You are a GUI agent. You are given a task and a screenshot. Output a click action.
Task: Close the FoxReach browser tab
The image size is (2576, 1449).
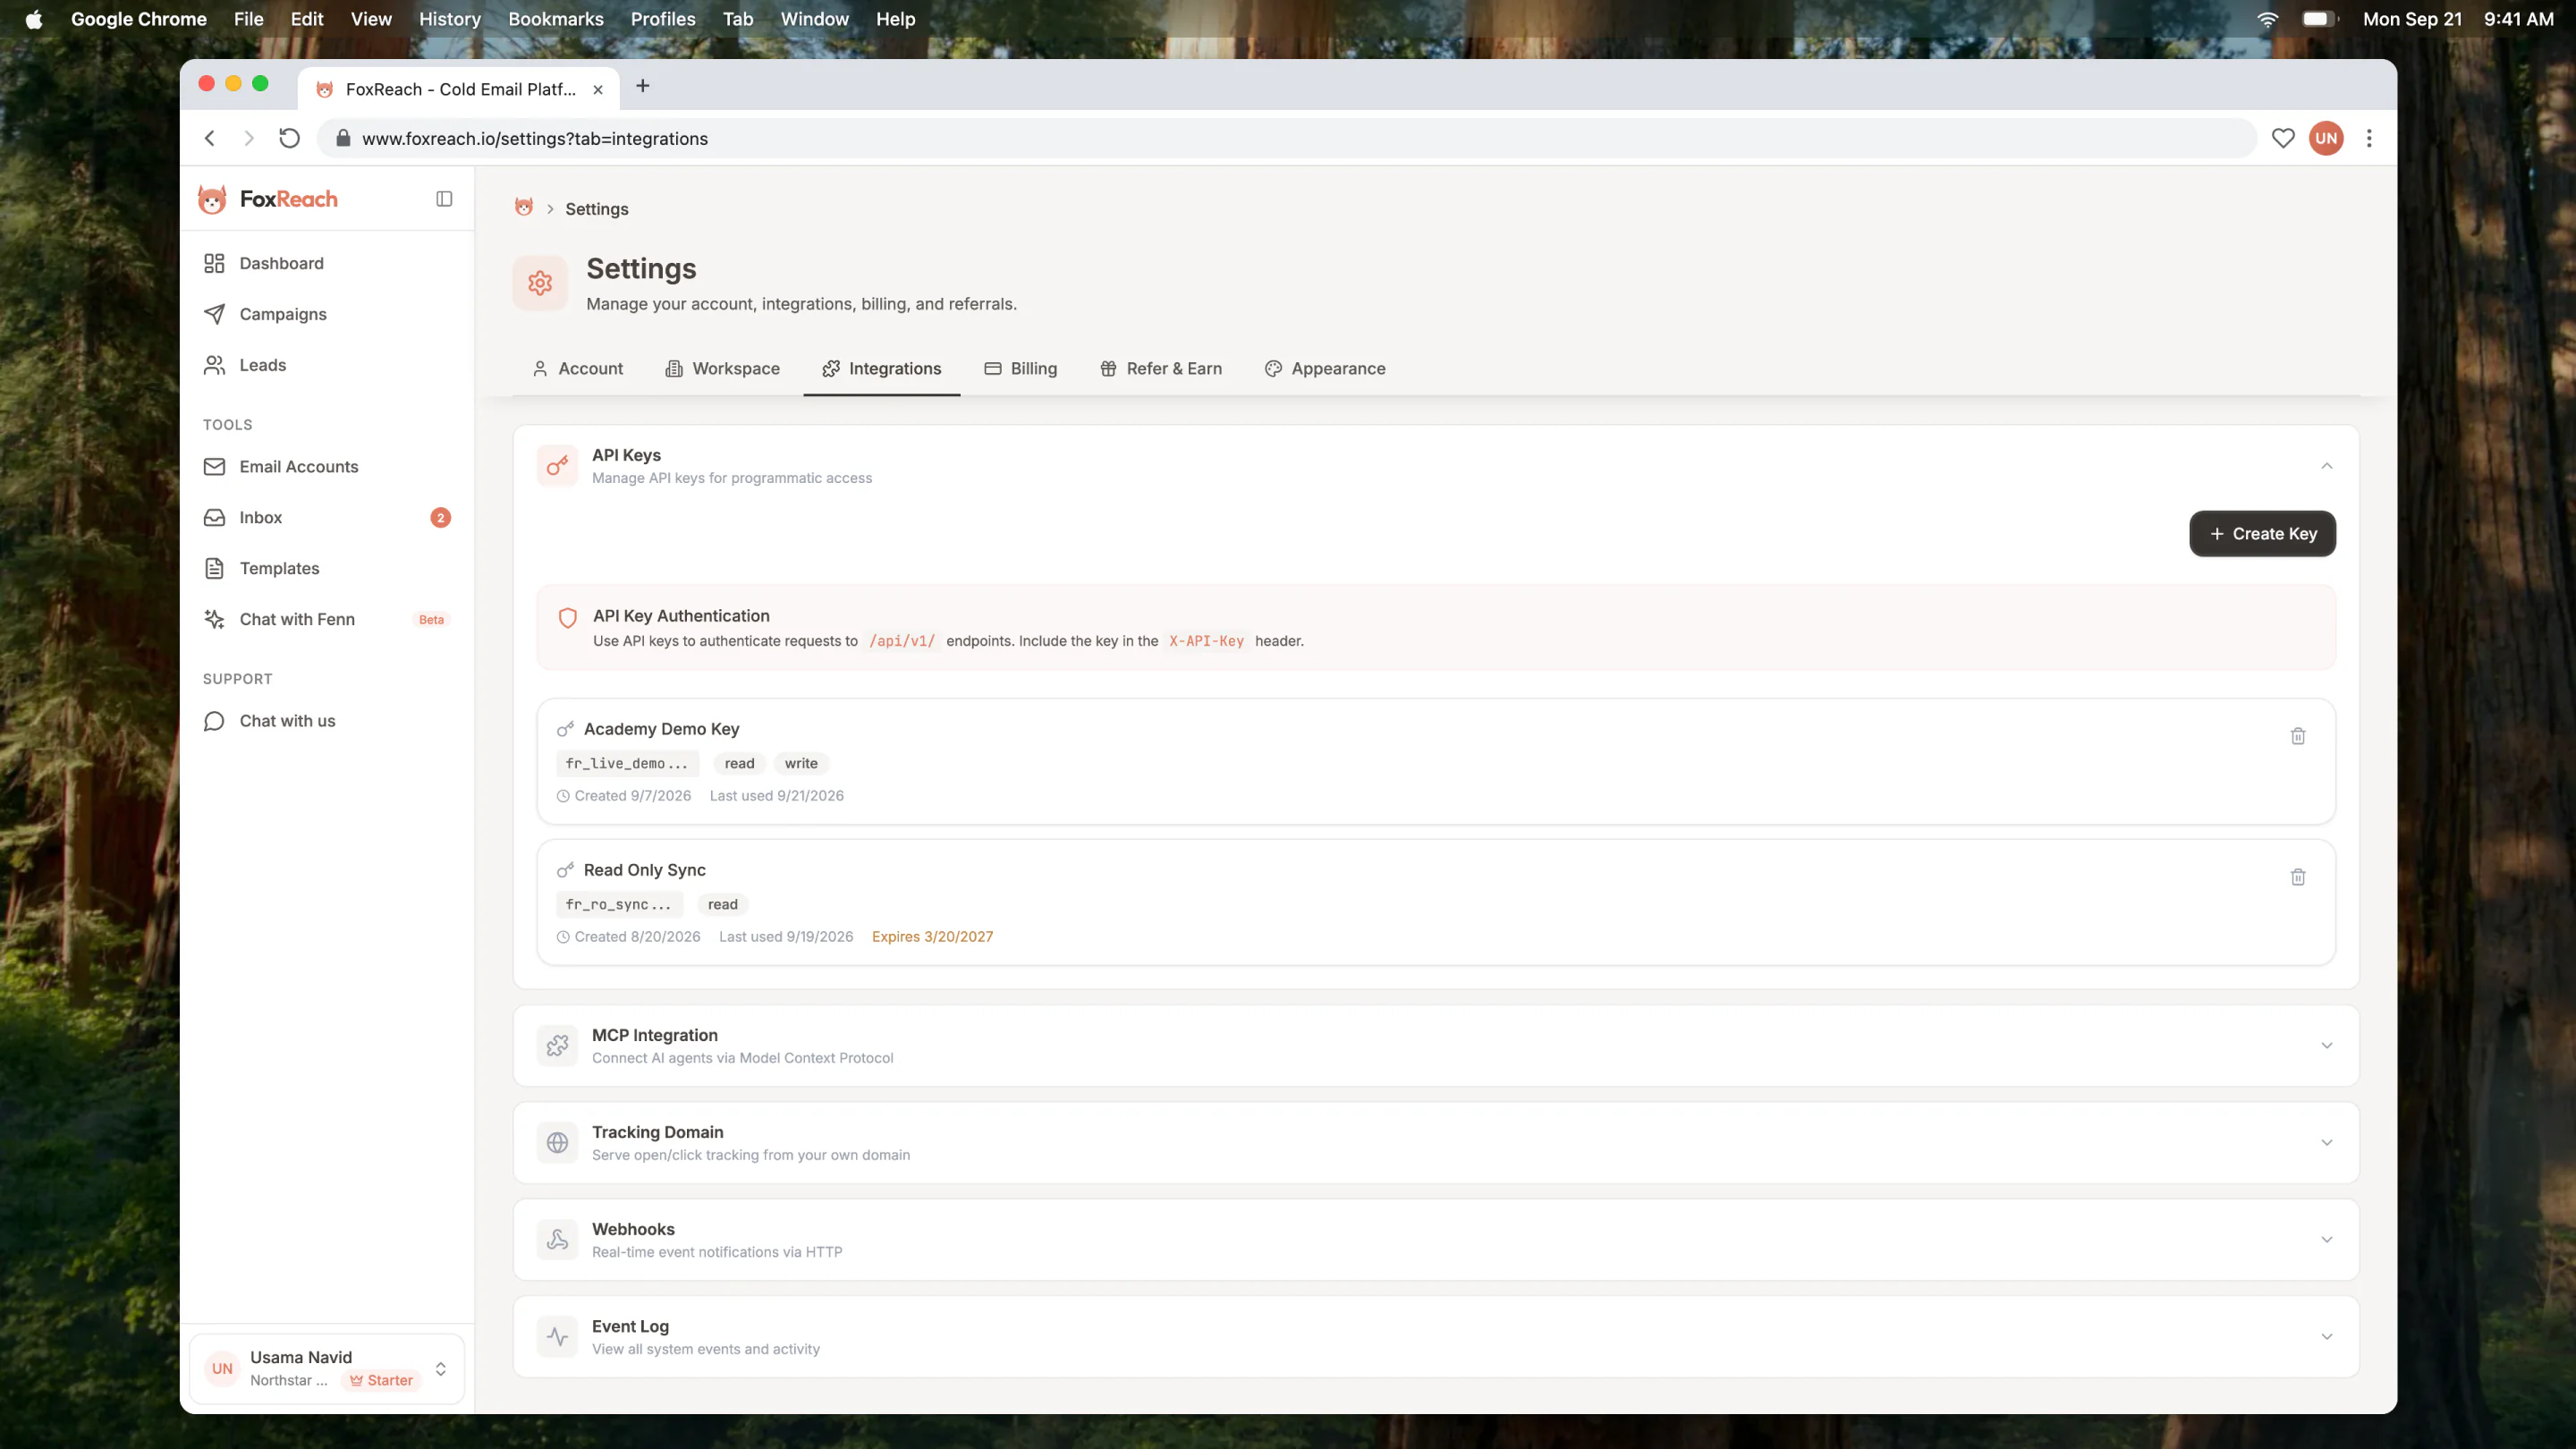click(x=597, y=89)
